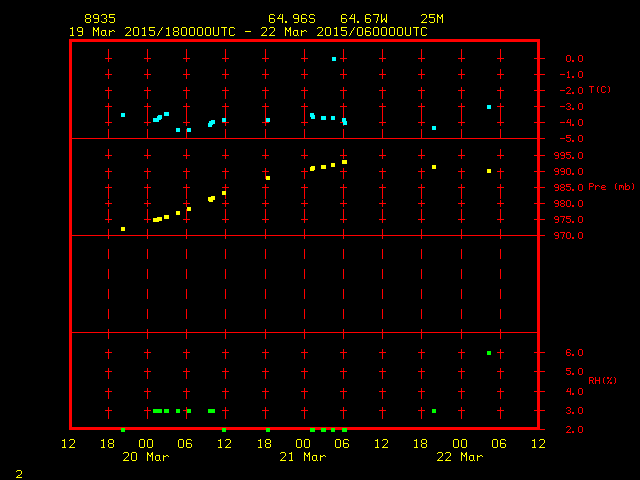
Task: Click the 3.0 humidity tick label
Action: coord(574,411)
